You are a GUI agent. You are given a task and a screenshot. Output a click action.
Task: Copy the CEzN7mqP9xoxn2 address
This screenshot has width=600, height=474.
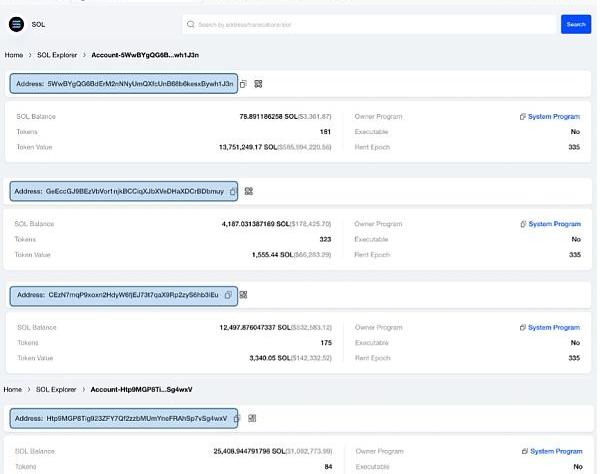(228, 295)
